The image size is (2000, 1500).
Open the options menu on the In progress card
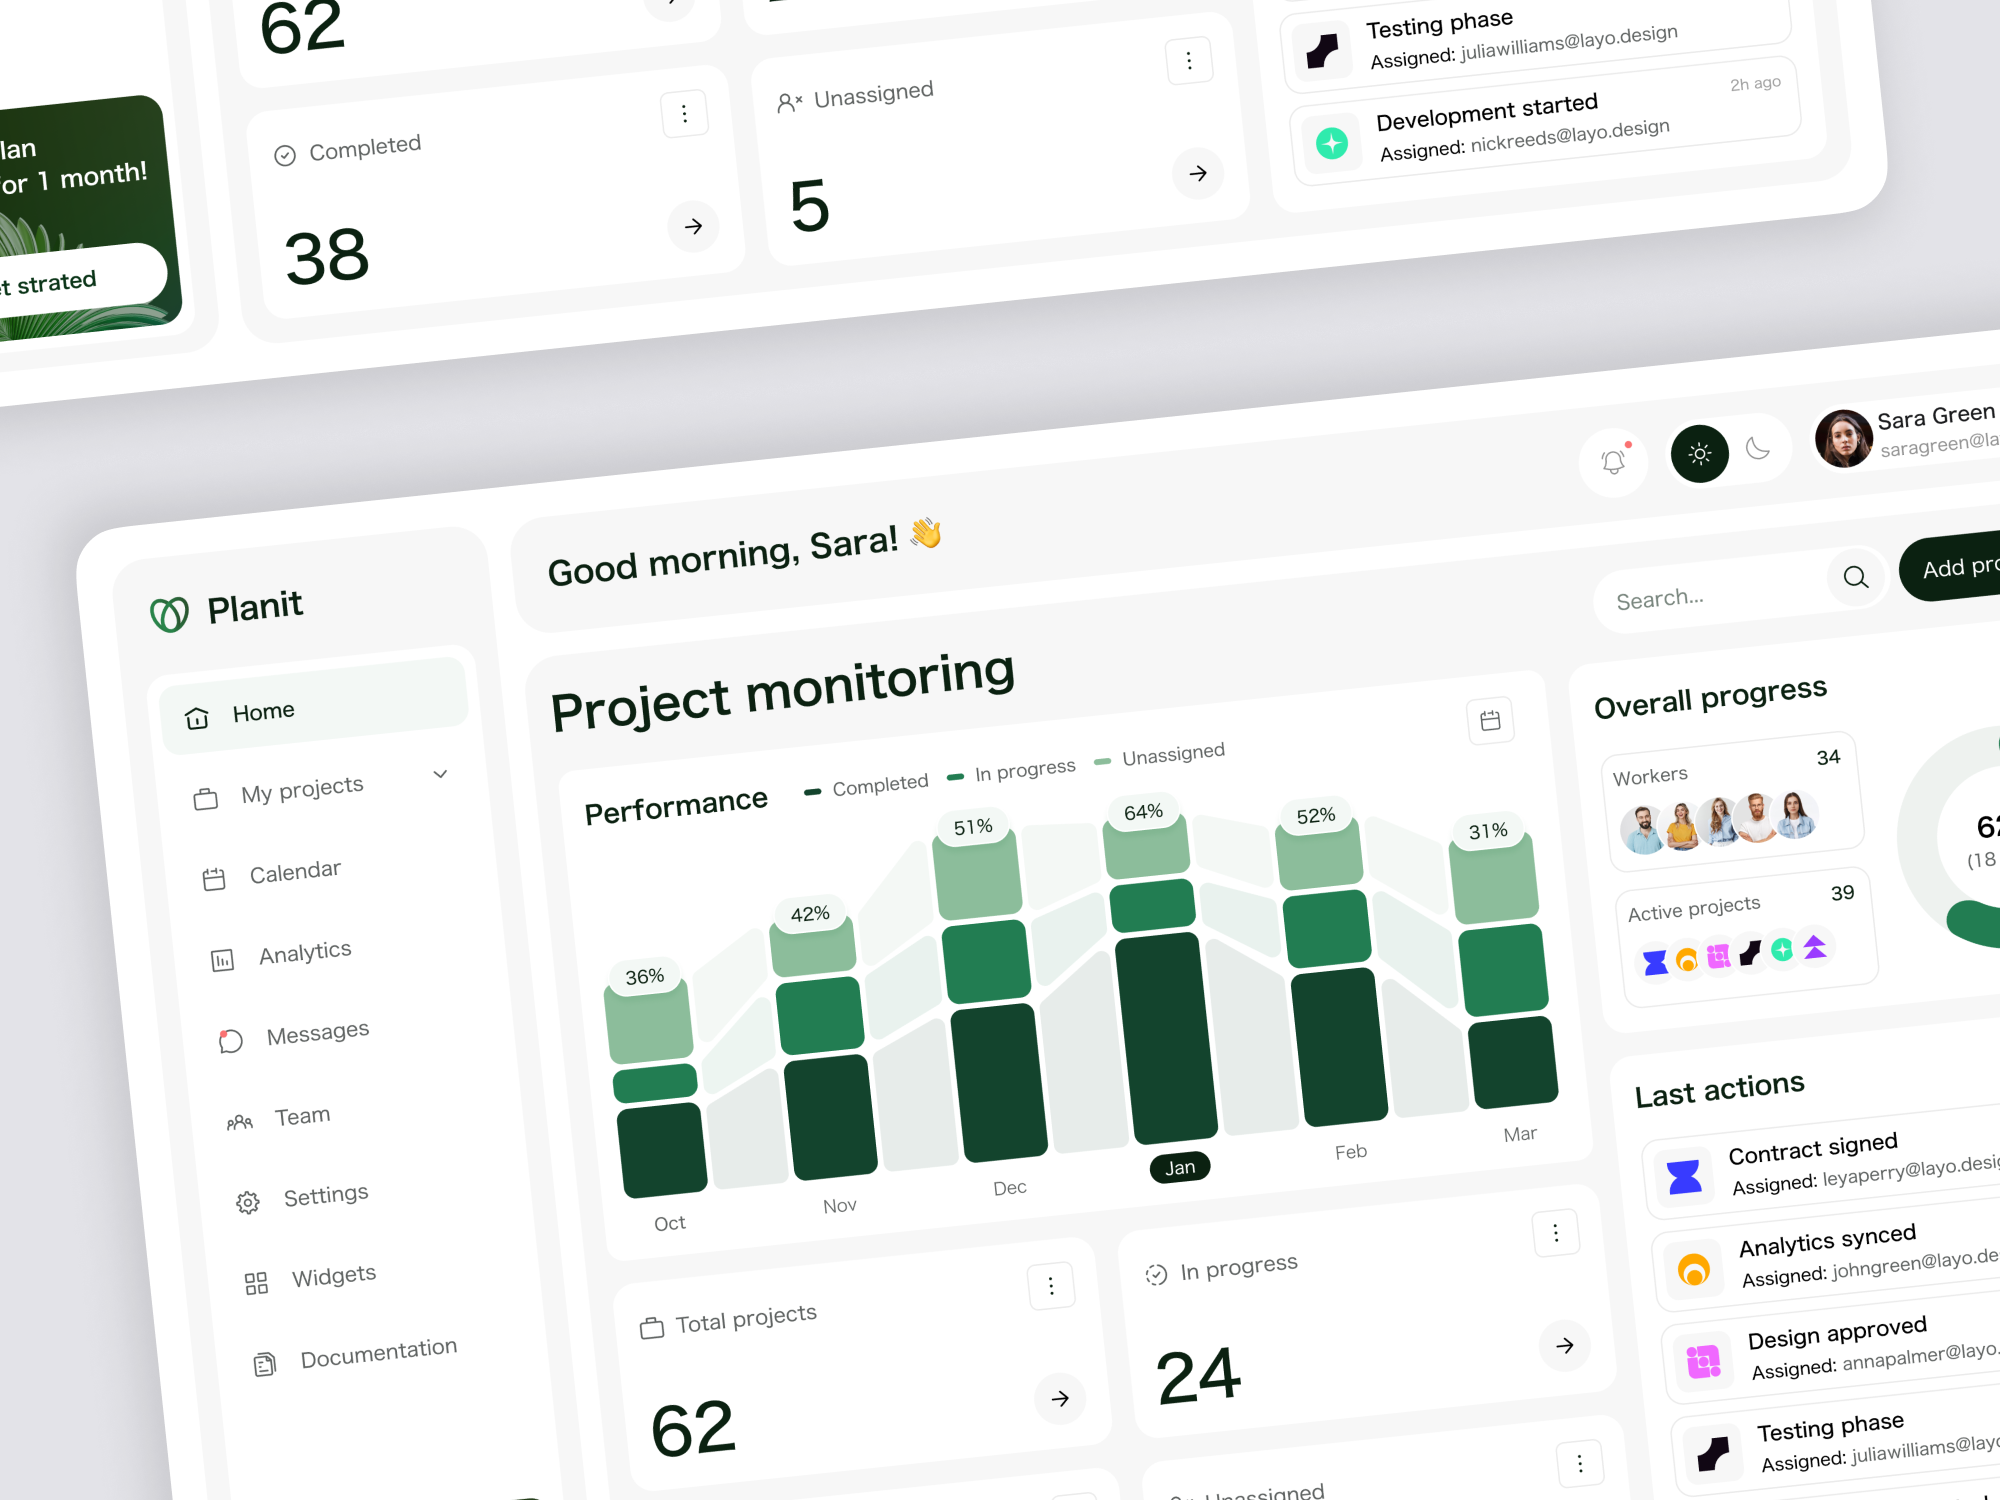1556,1233
